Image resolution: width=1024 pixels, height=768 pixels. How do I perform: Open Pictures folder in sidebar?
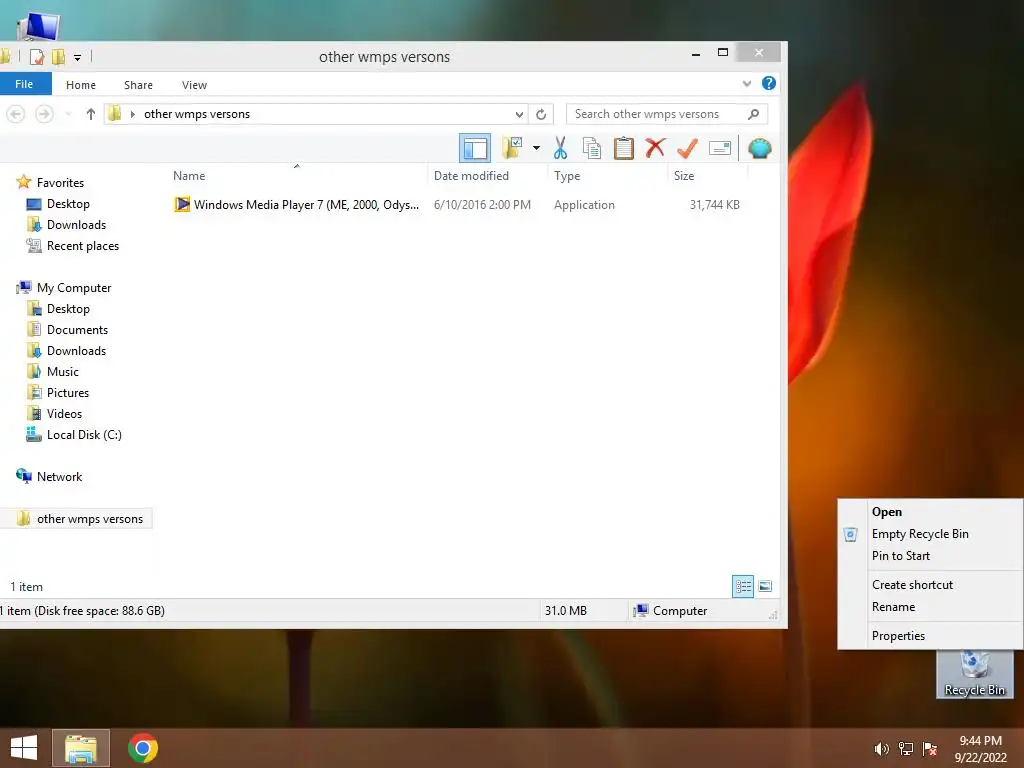pyautogui.click(x=67, y=392)
